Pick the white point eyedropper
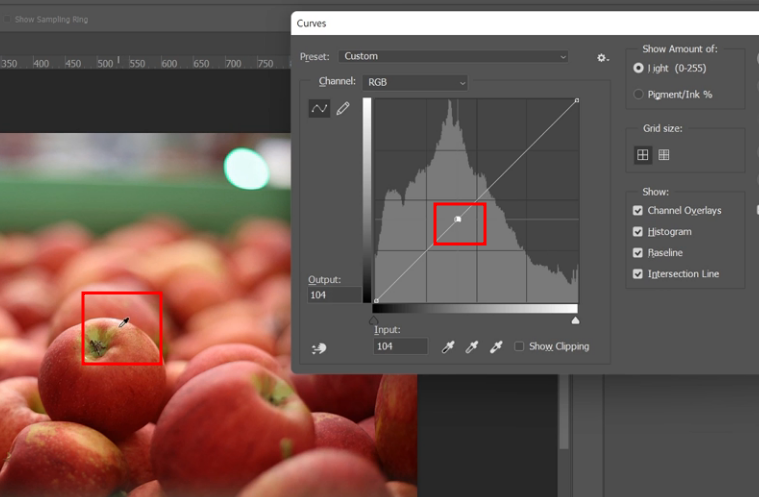759x497 pixels. click(496, 346)
